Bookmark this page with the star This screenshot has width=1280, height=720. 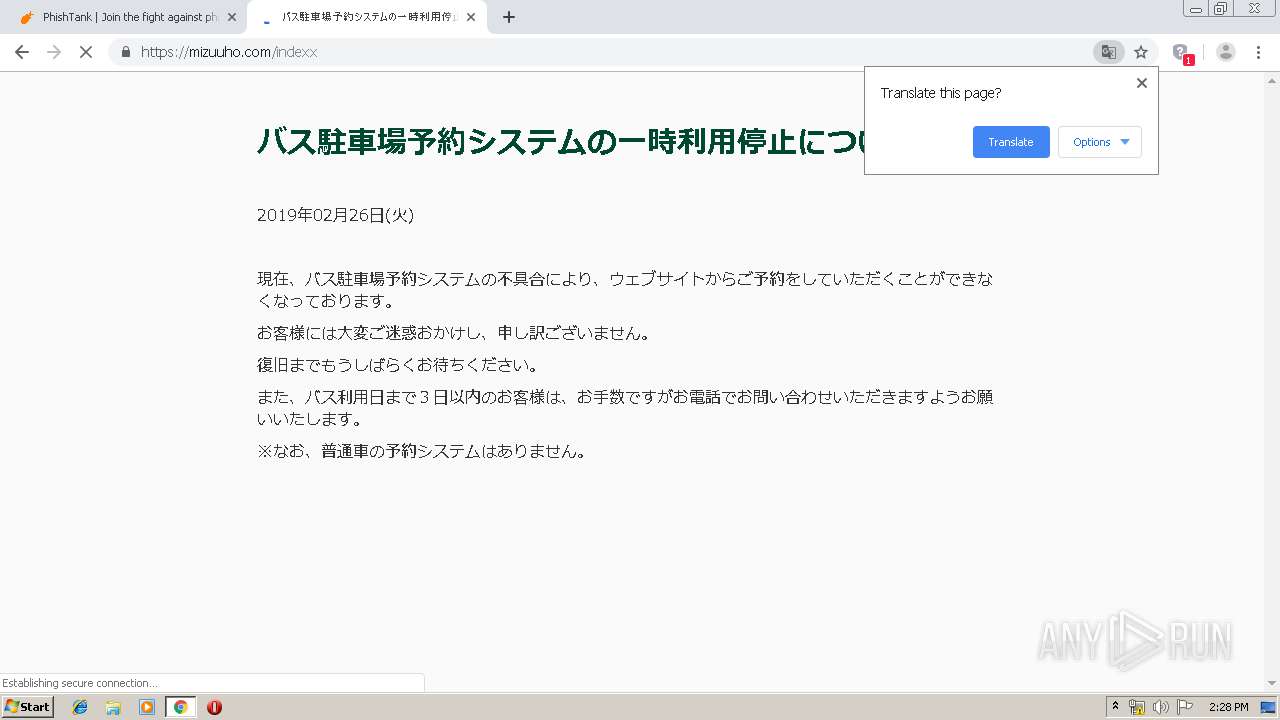(x=1141, y=52)
